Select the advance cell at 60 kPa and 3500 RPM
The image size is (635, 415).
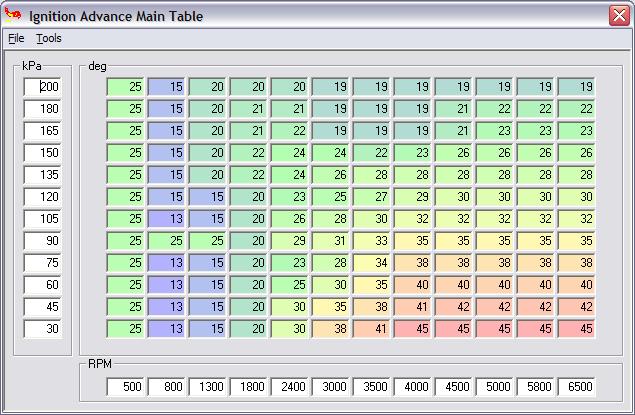[x=371, y=285]
